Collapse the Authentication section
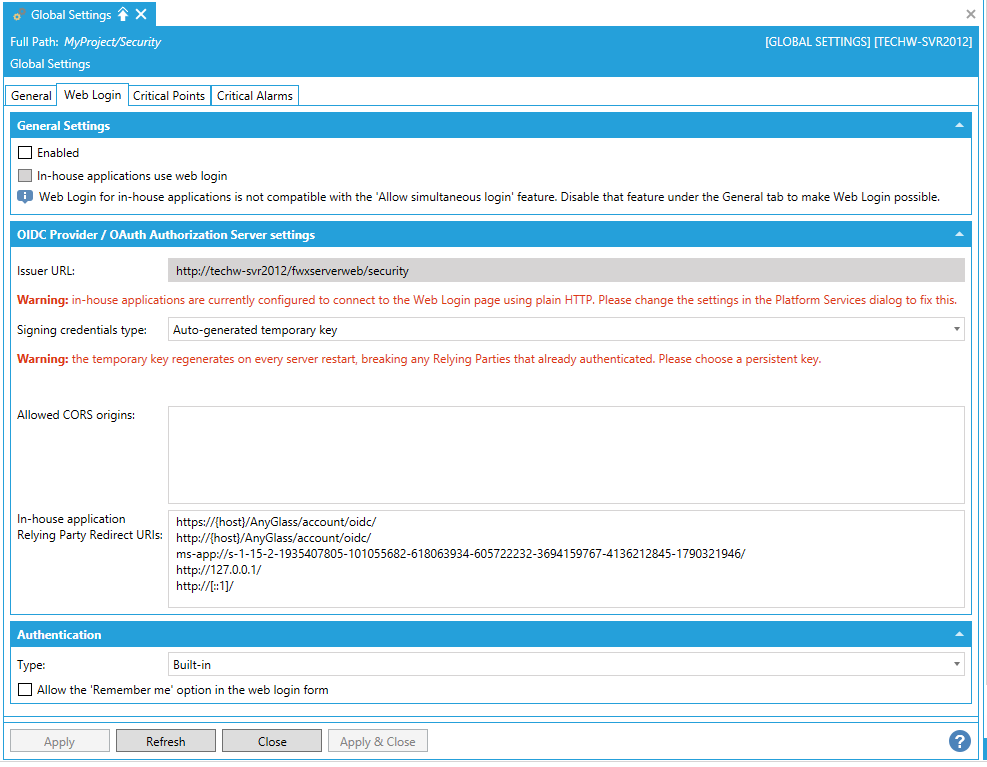This screenshot has height=767, width=987. click(959, 634)
